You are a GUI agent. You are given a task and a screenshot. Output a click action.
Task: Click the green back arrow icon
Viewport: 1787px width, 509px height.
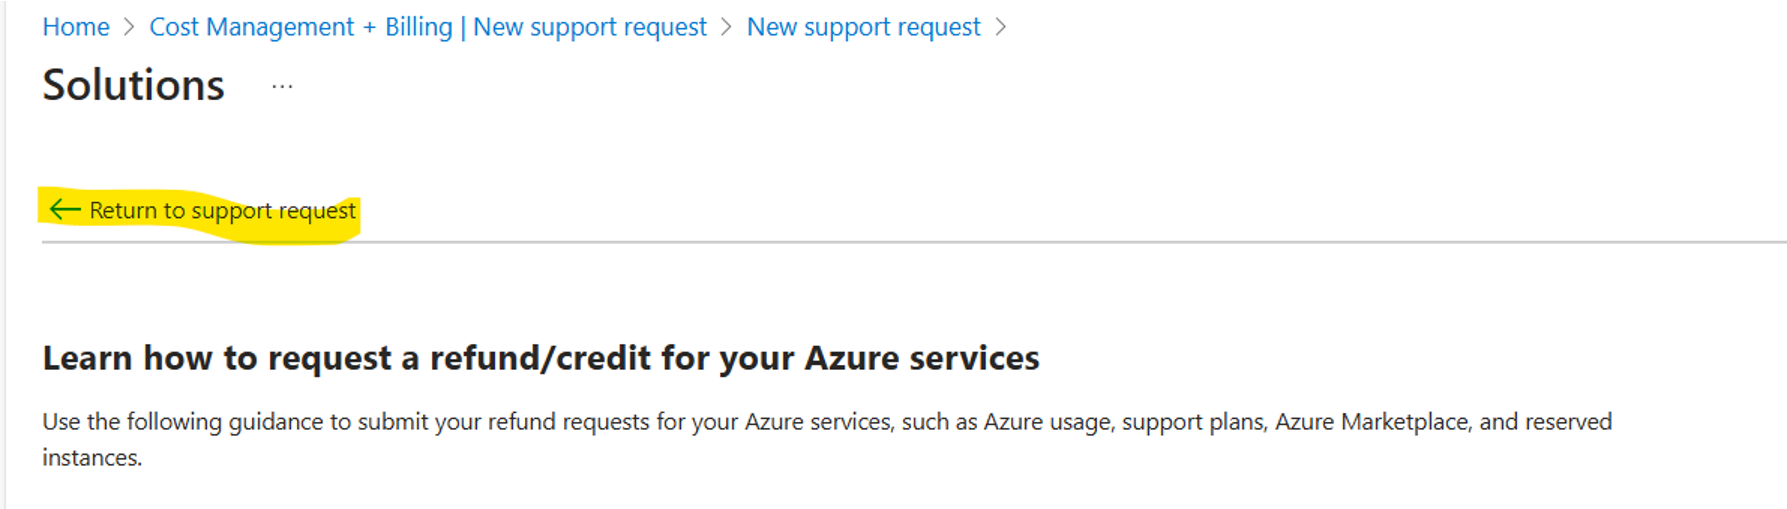point(65,209)
